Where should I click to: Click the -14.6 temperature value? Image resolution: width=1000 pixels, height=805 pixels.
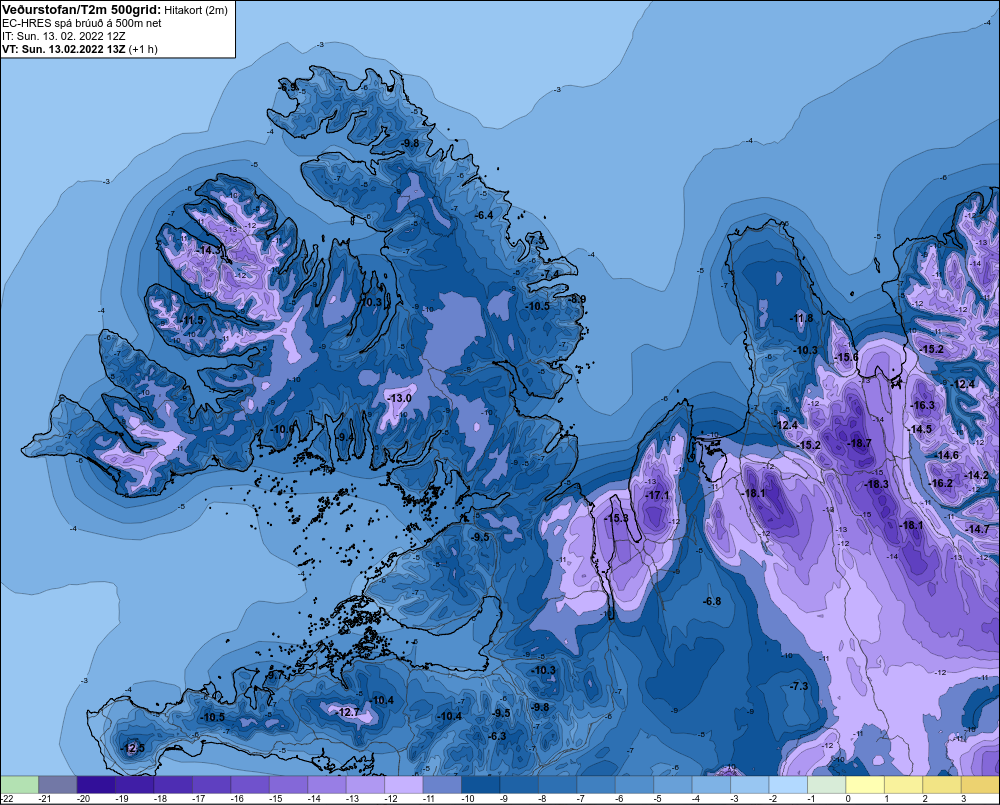click(947, 455)
